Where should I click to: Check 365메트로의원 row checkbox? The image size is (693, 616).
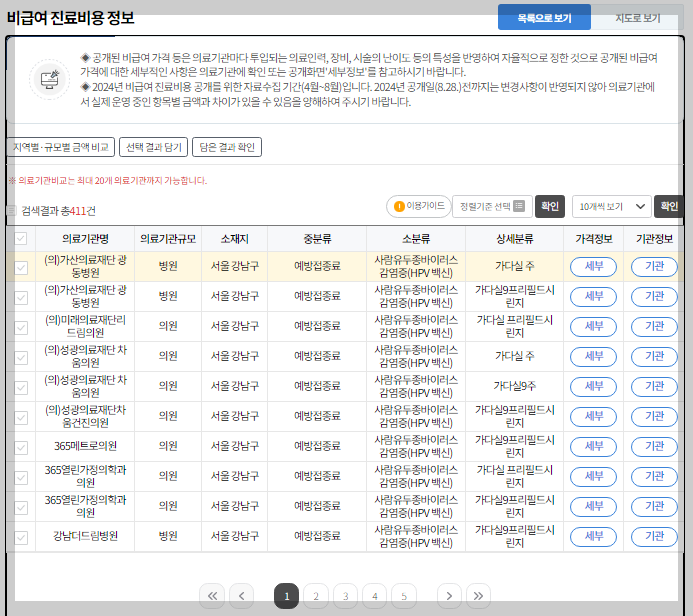[x=21, y=448]
